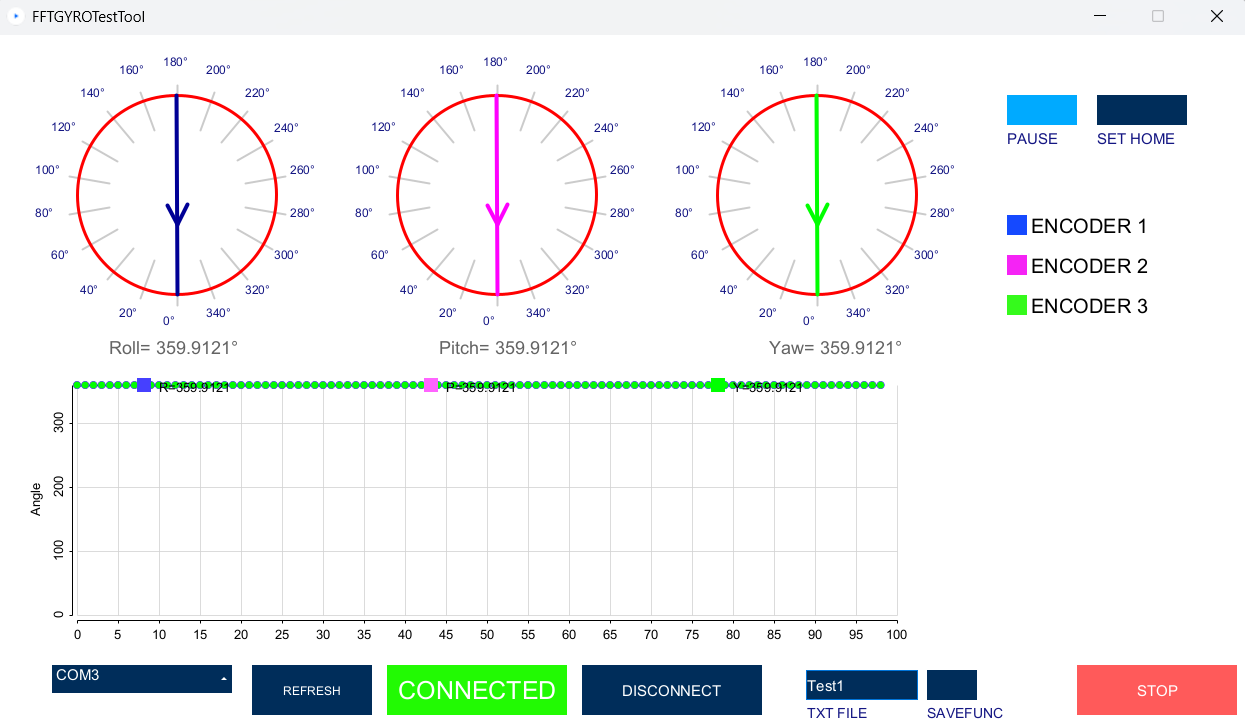Click the magenta P marker on the chart
This screenshot has width=1245, height=726.
431,385
